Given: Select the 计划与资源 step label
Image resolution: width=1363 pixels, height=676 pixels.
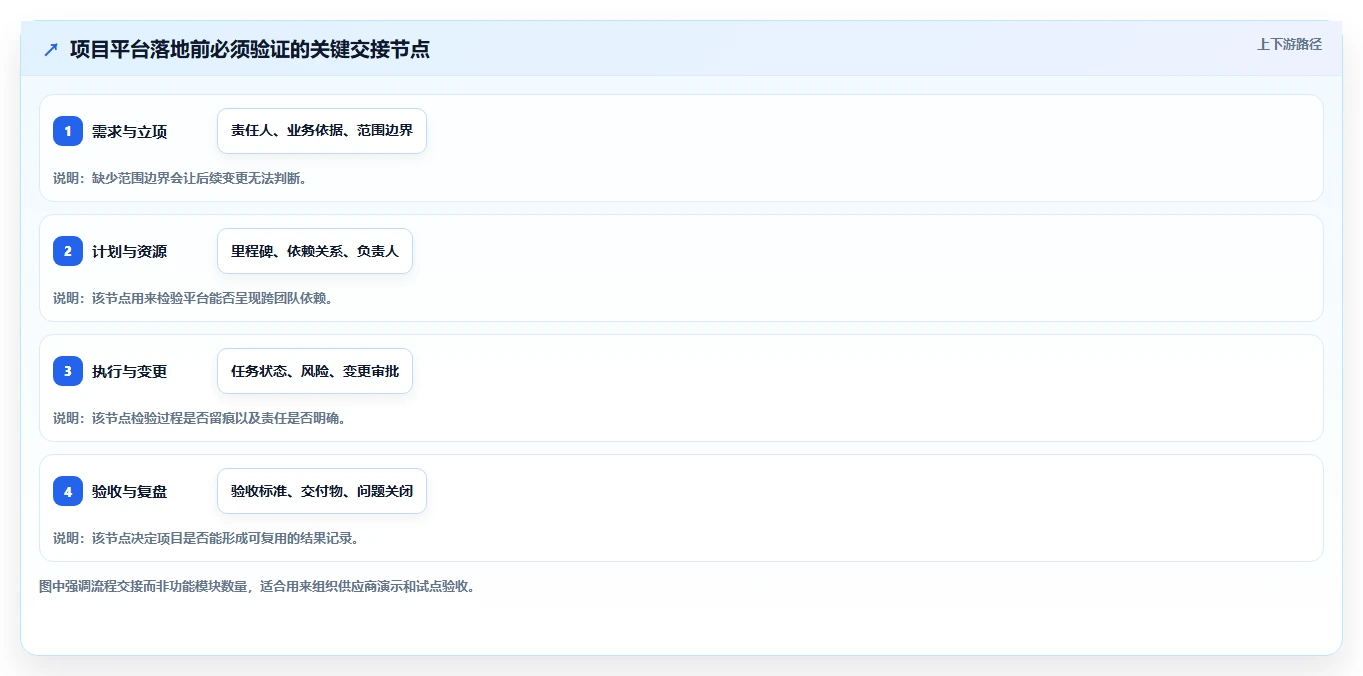Looking at the screenshot, I should [129, 252].
